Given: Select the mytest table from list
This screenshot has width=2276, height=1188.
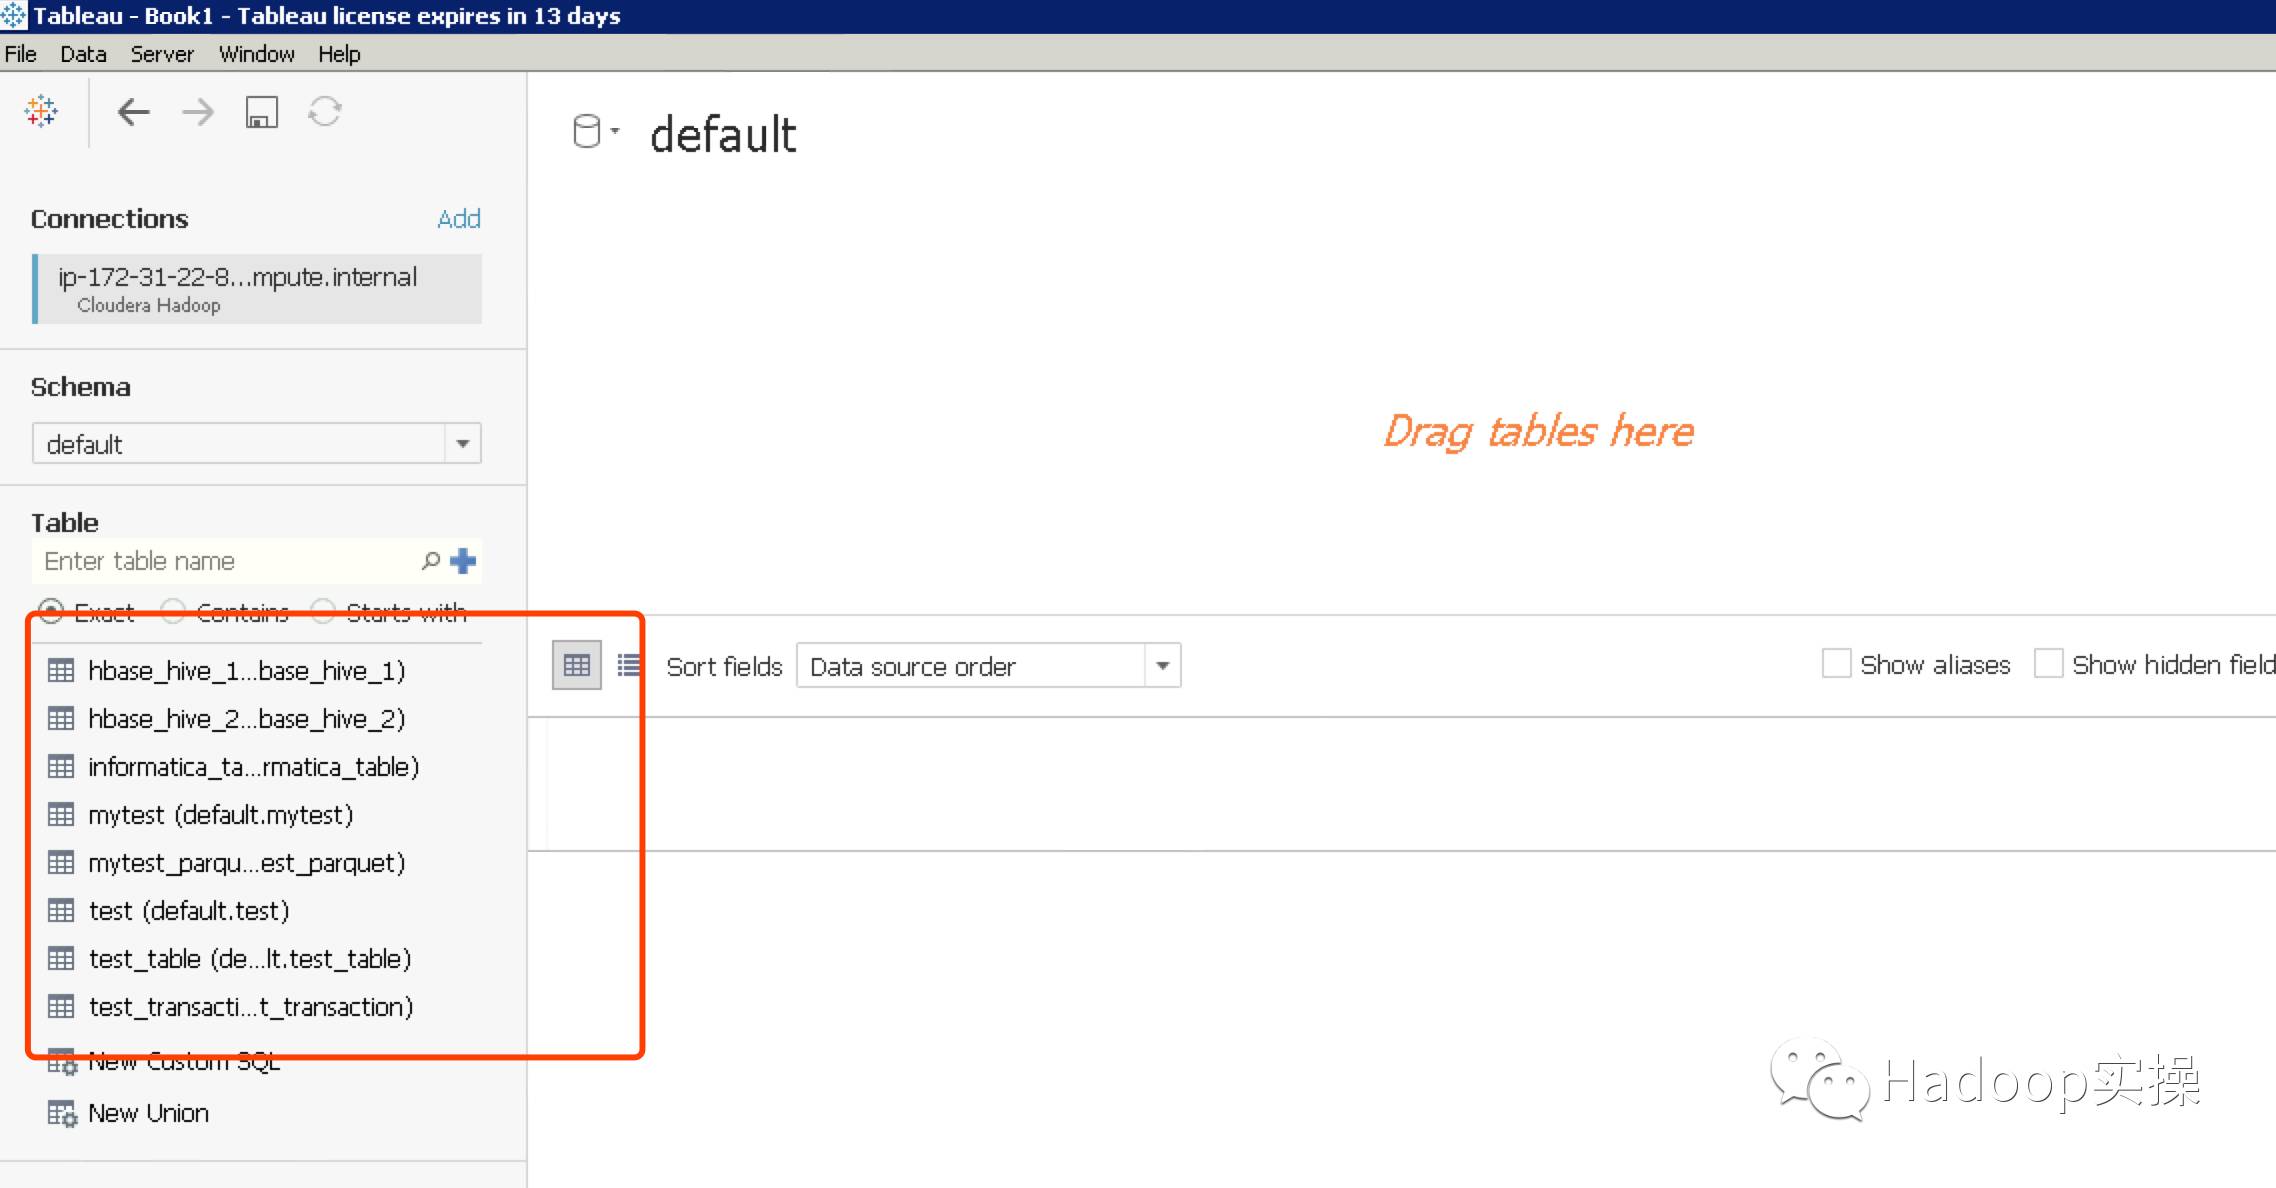Looking at the screenshot, I should [221, 815].
